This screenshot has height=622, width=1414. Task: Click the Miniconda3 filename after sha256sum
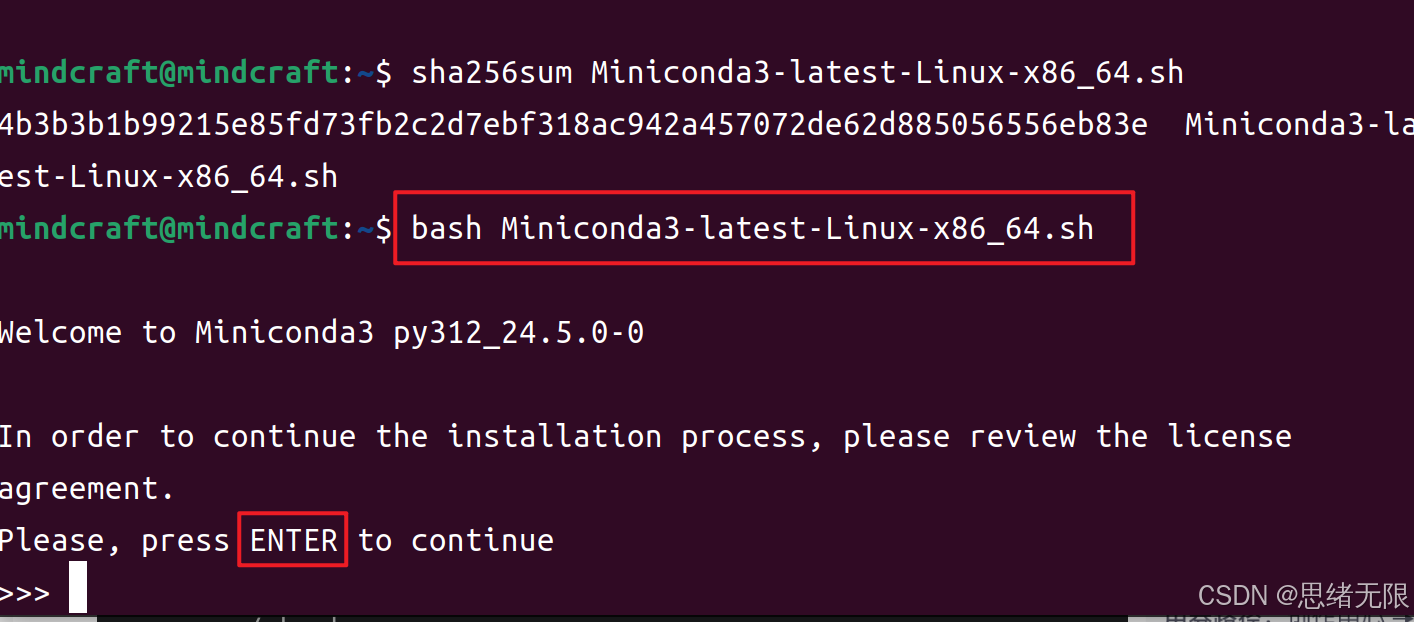click(x=888, y=73)
